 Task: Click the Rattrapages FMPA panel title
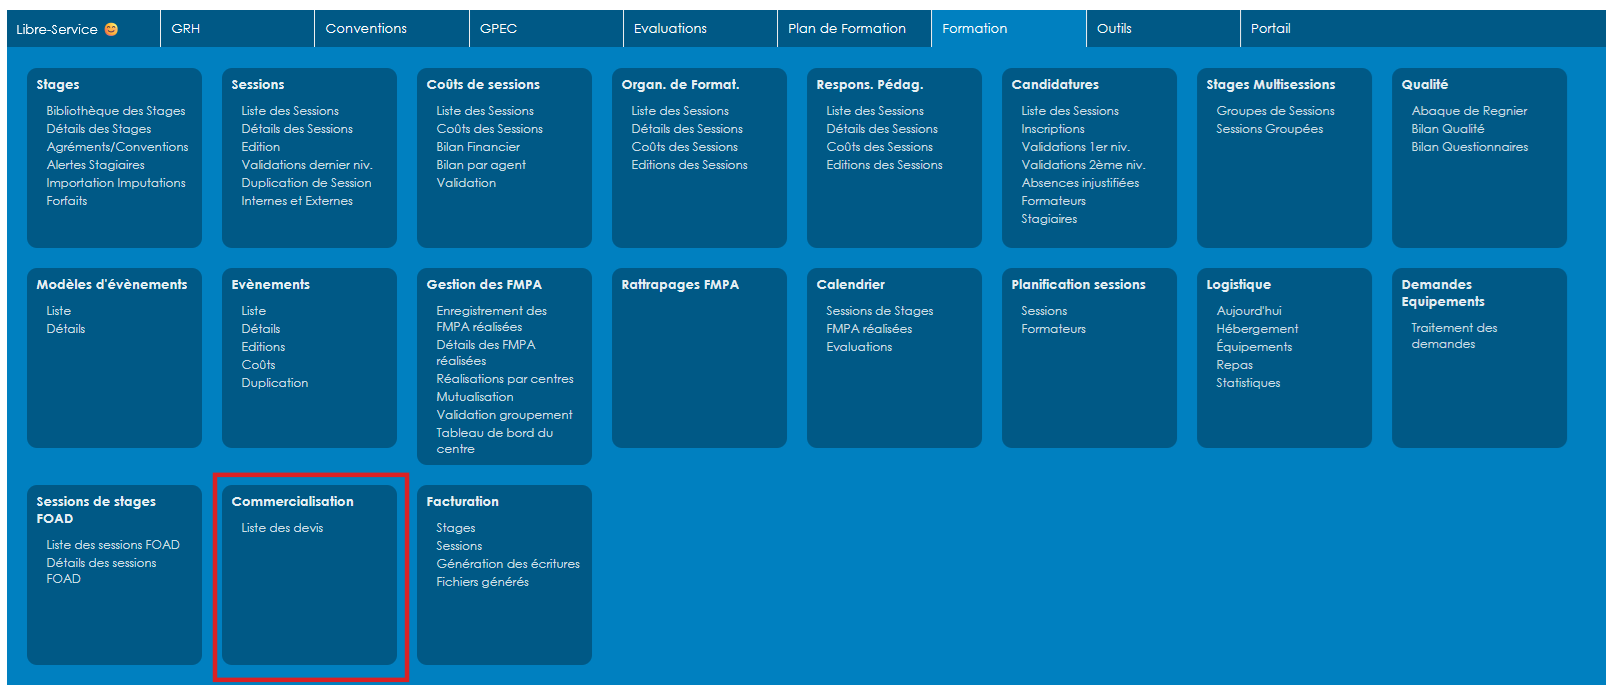click(680, 285)
